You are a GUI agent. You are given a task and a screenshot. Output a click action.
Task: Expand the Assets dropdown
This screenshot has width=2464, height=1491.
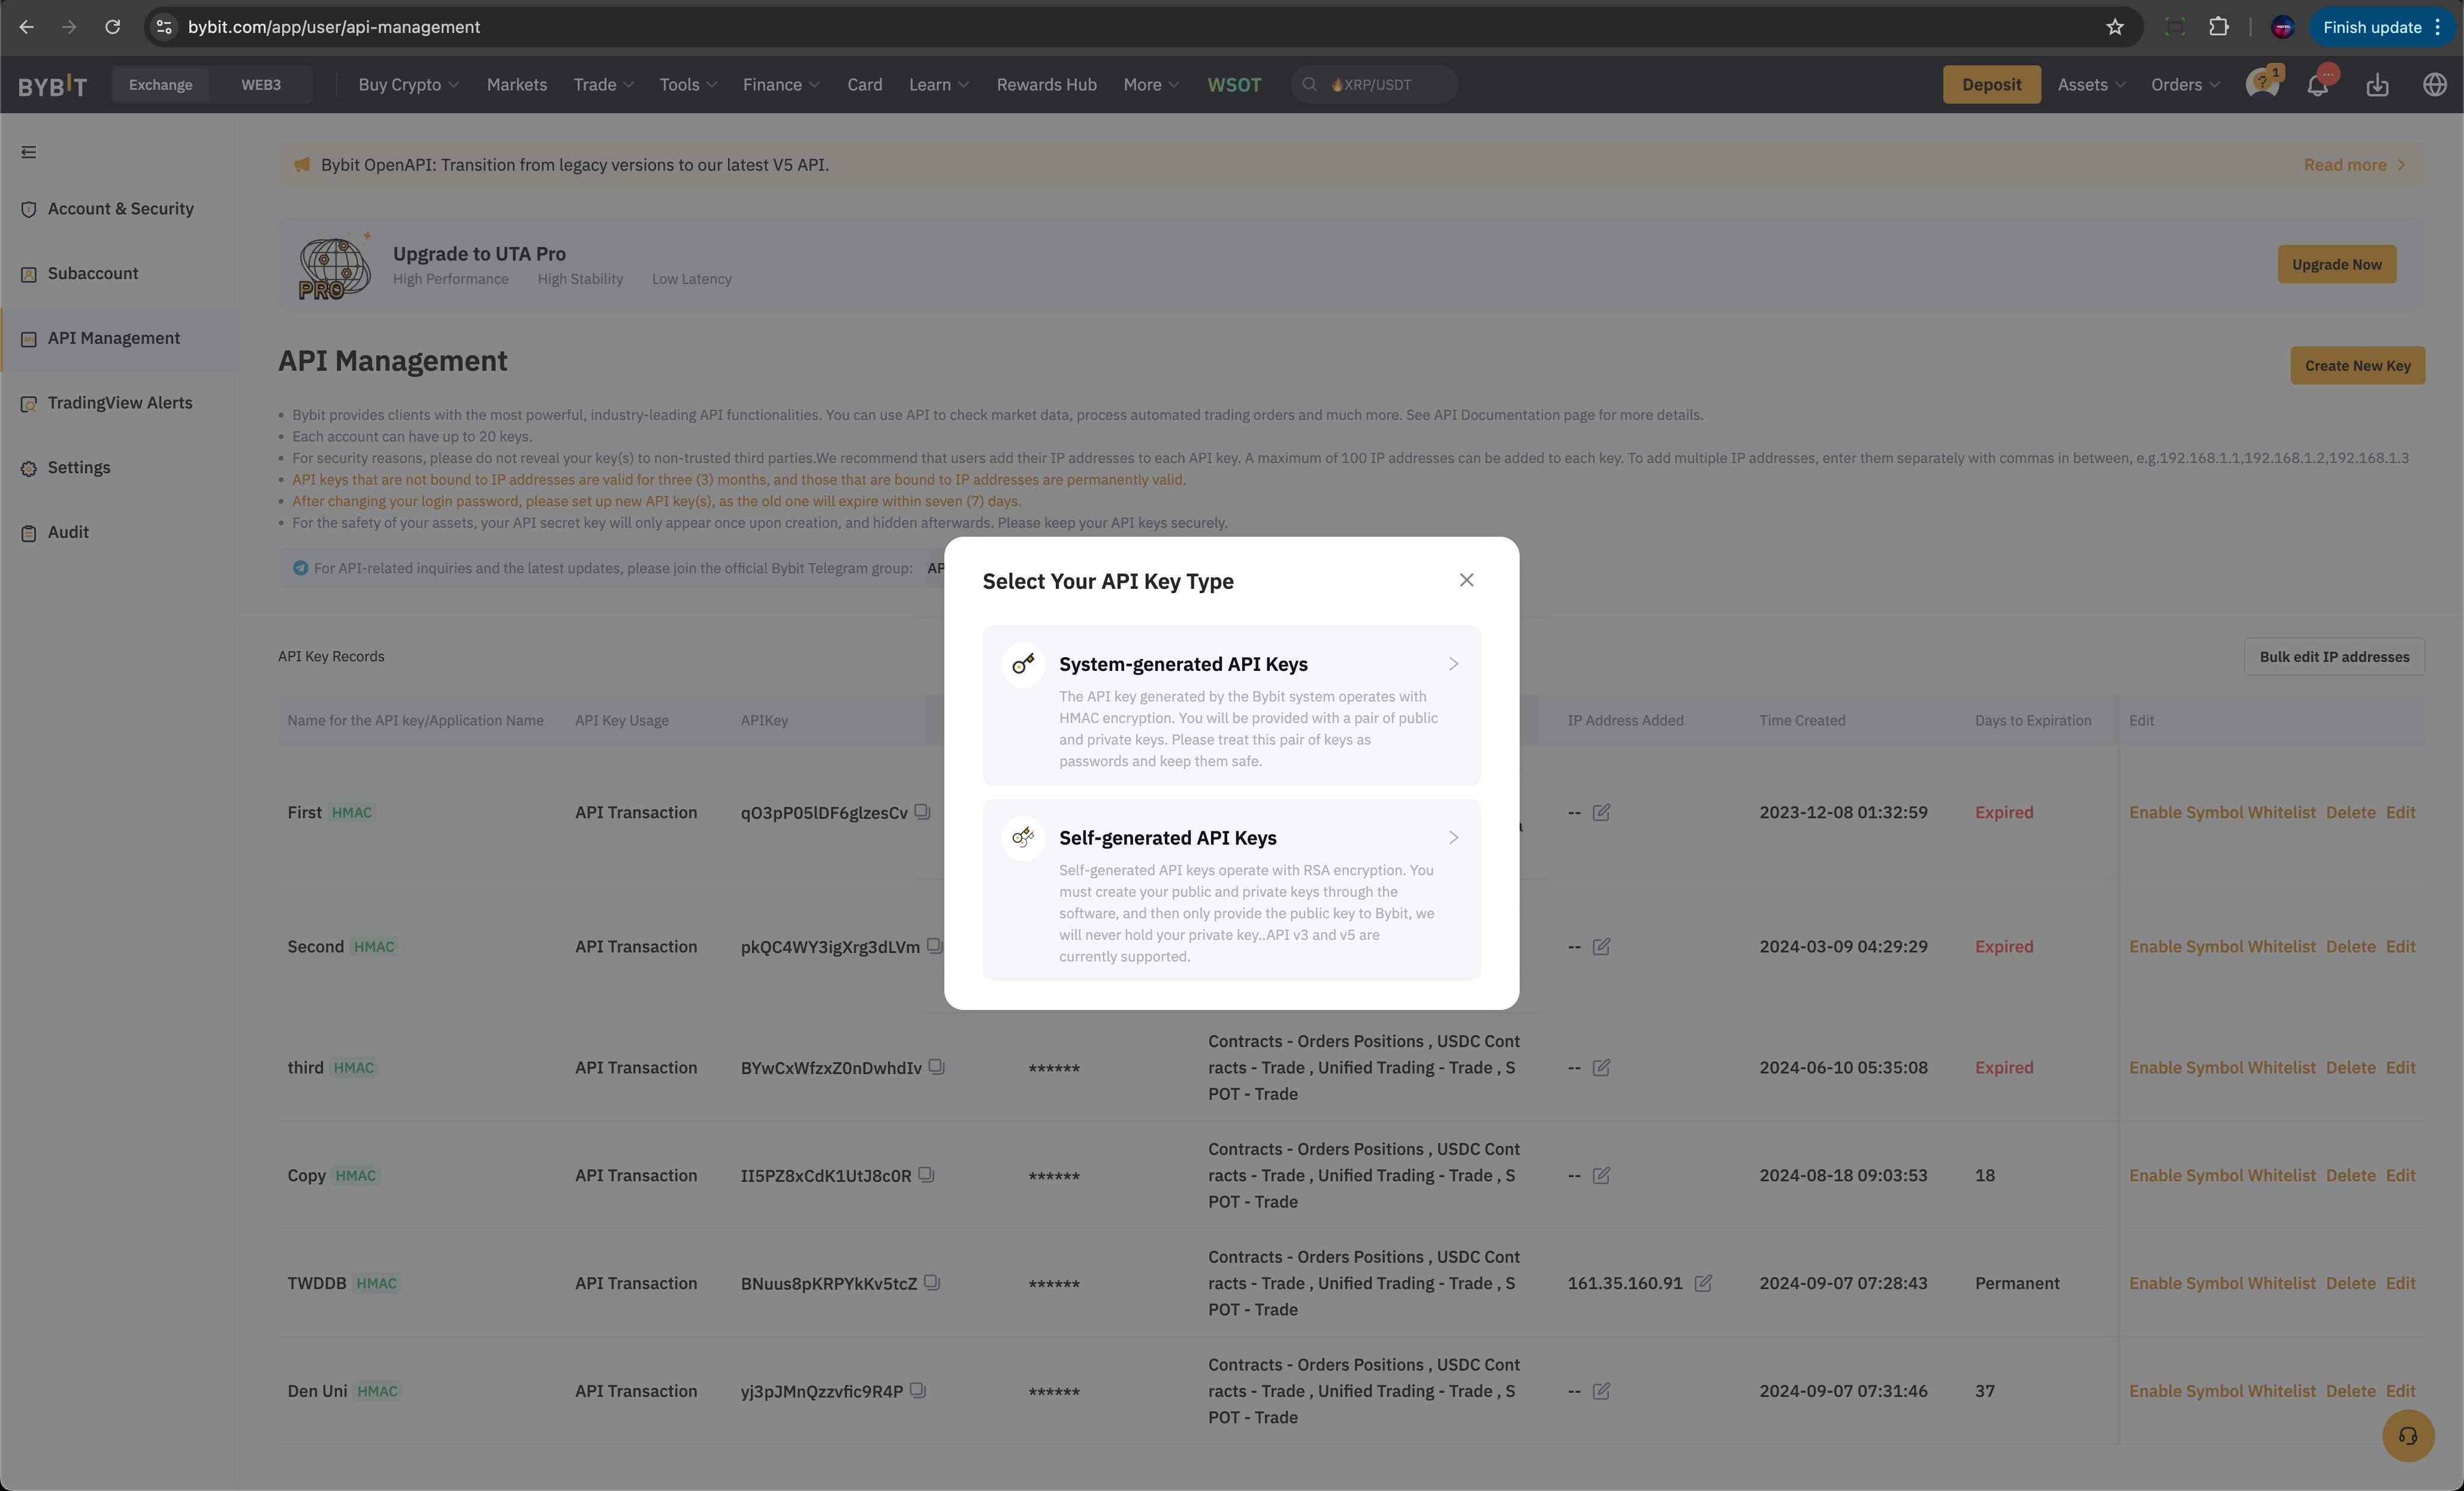[2091, 85]
